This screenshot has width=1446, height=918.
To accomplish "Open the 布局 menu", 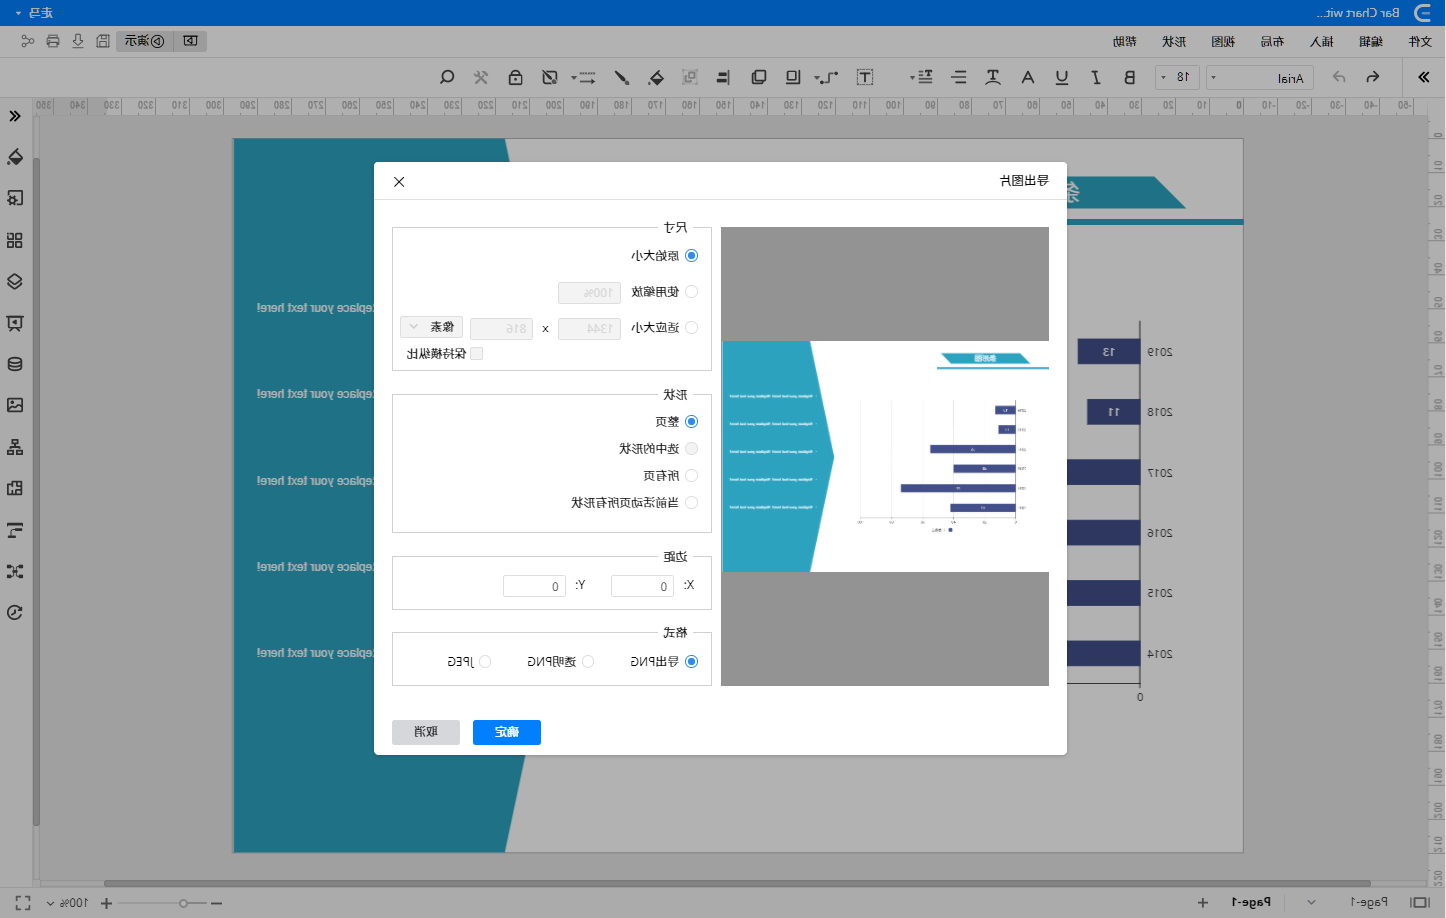I will [1272, 41].
